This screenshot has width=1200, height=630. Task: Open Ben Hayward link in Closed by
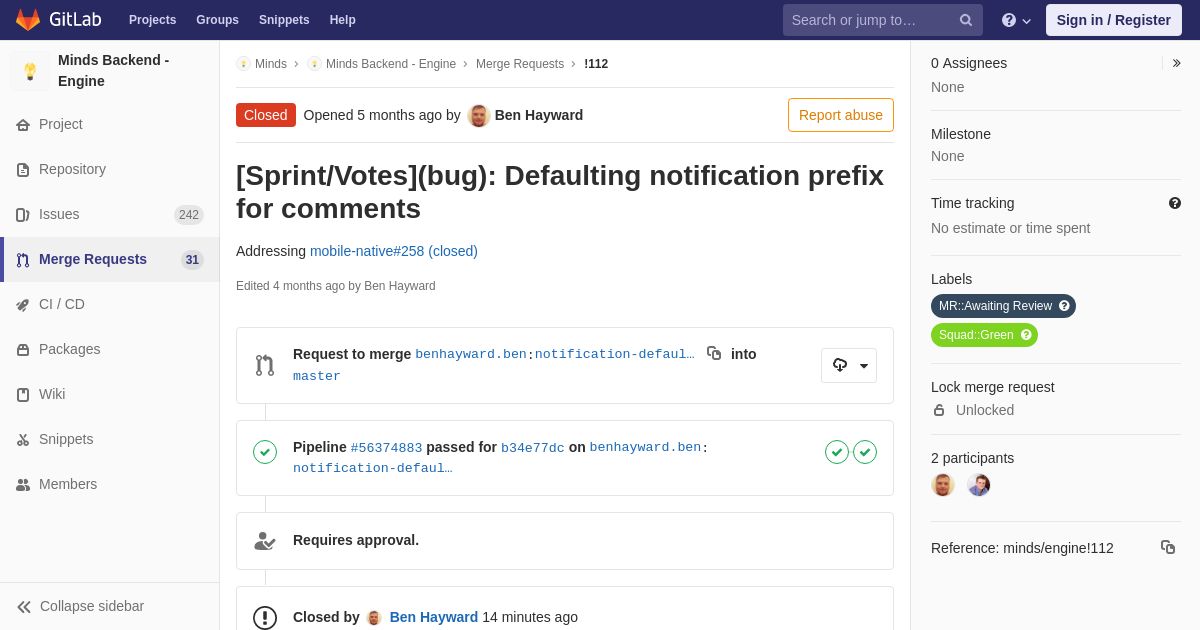click(434, 617)
